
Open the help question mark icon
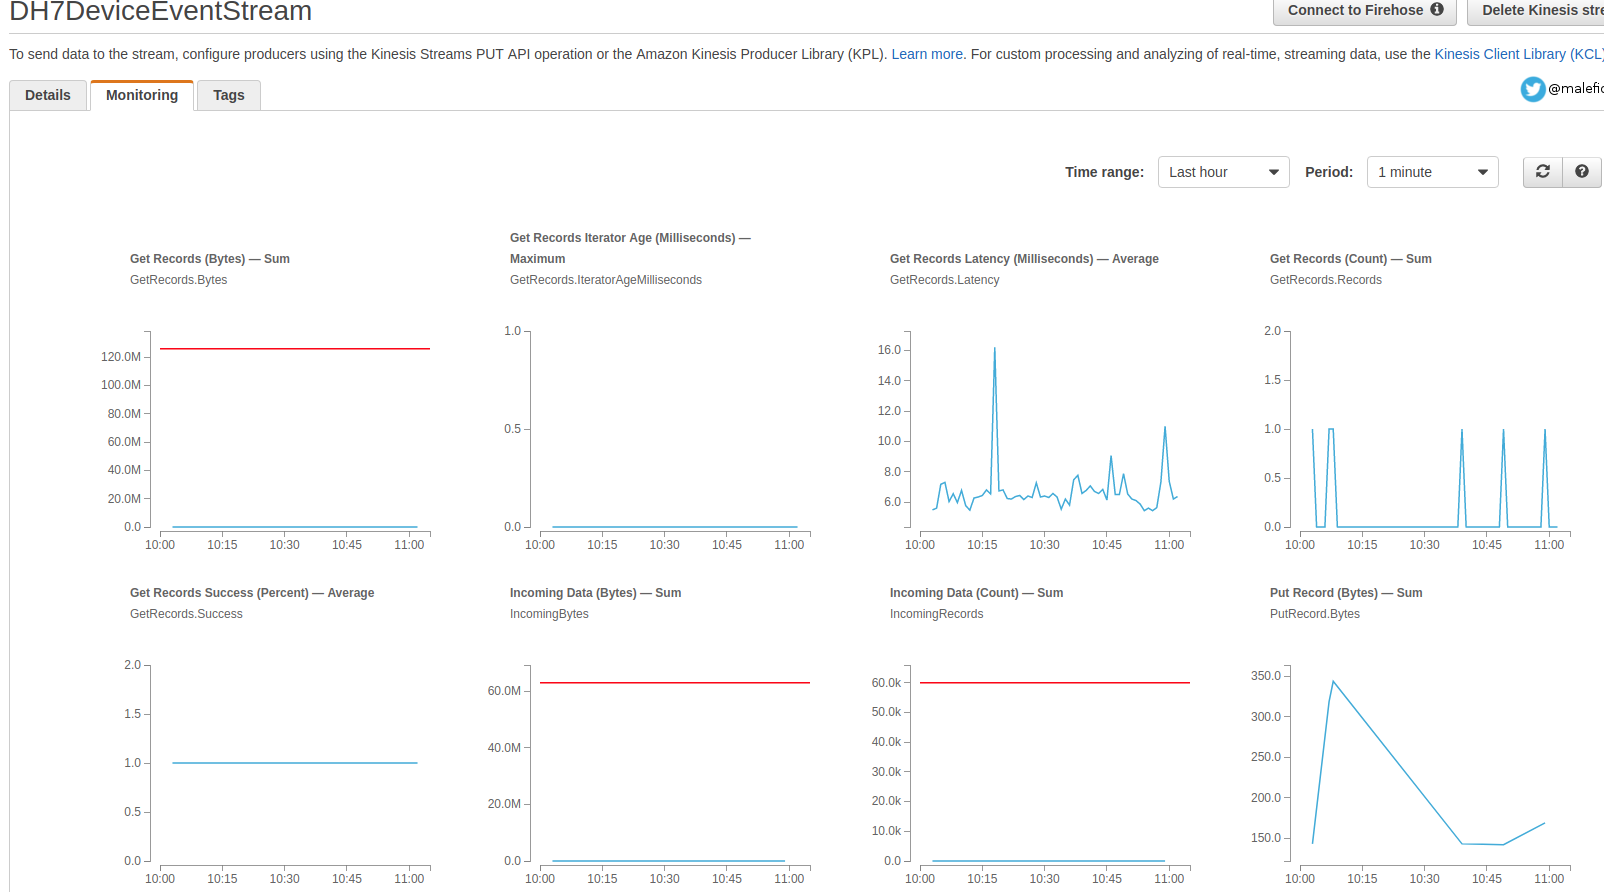pos(1582,172)
